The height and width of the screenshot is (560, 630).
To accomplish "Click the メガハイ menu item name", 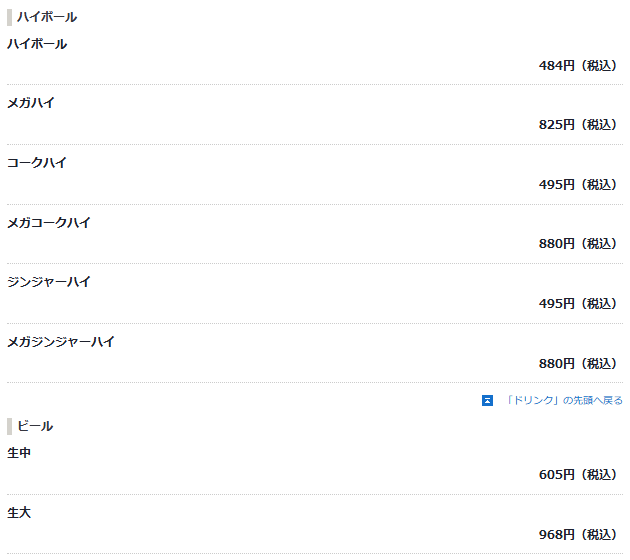I will pos(31,103).
